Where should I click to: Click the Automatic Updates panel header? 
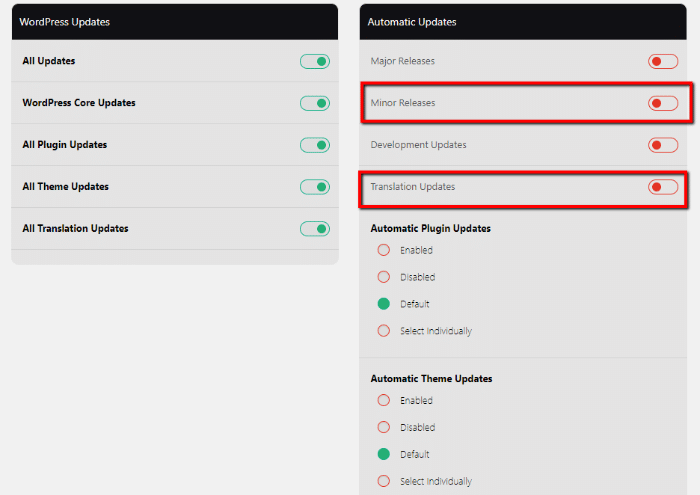tap(523, 22)
